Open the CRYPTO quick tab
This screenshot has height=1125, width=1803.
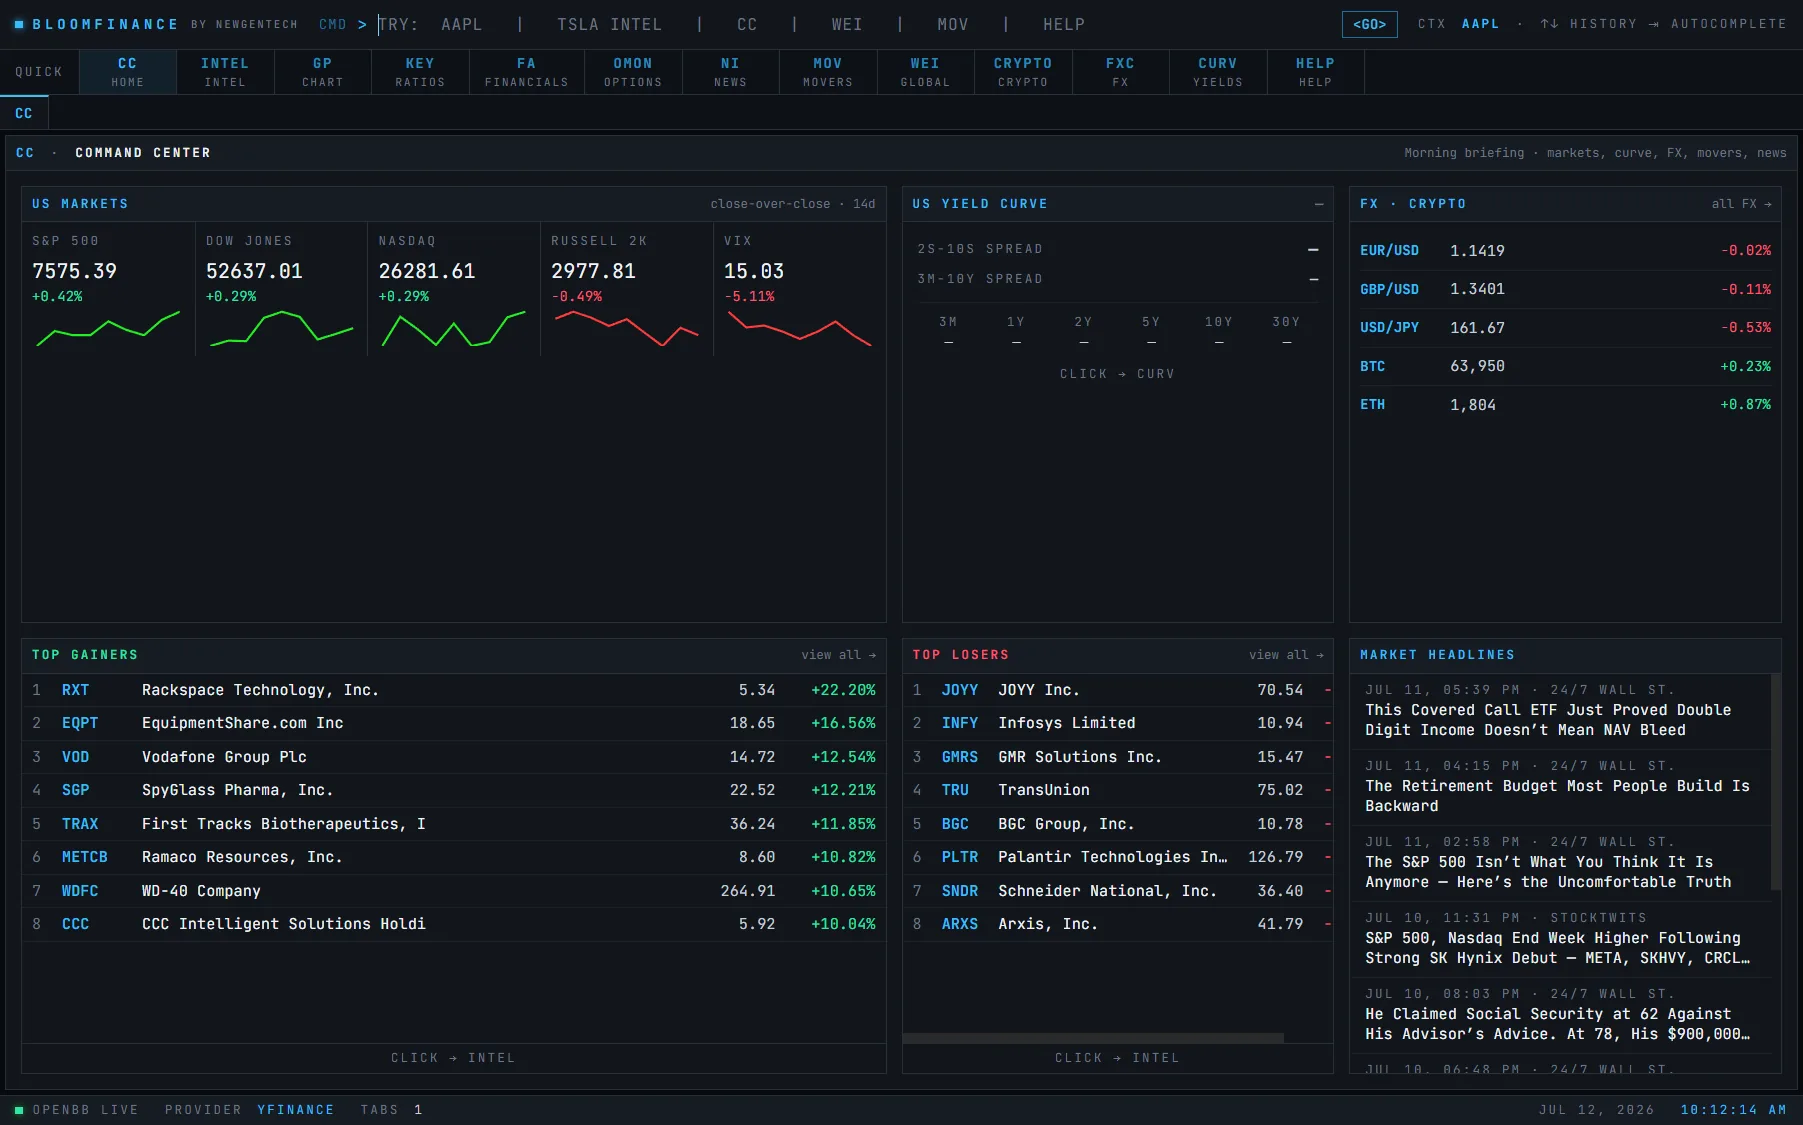(x=1023, y=72)
